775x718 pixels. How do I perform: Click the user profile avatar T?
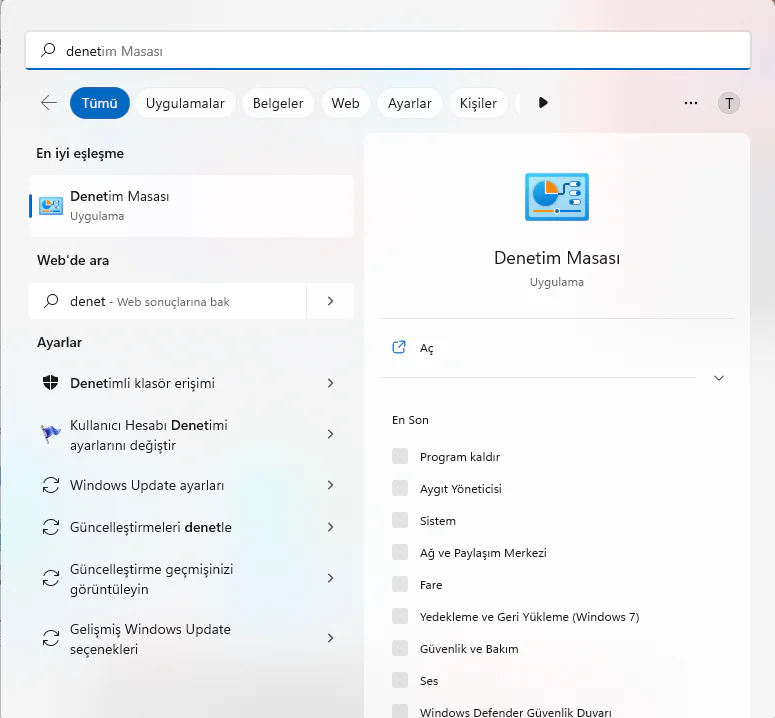point(729,103)
